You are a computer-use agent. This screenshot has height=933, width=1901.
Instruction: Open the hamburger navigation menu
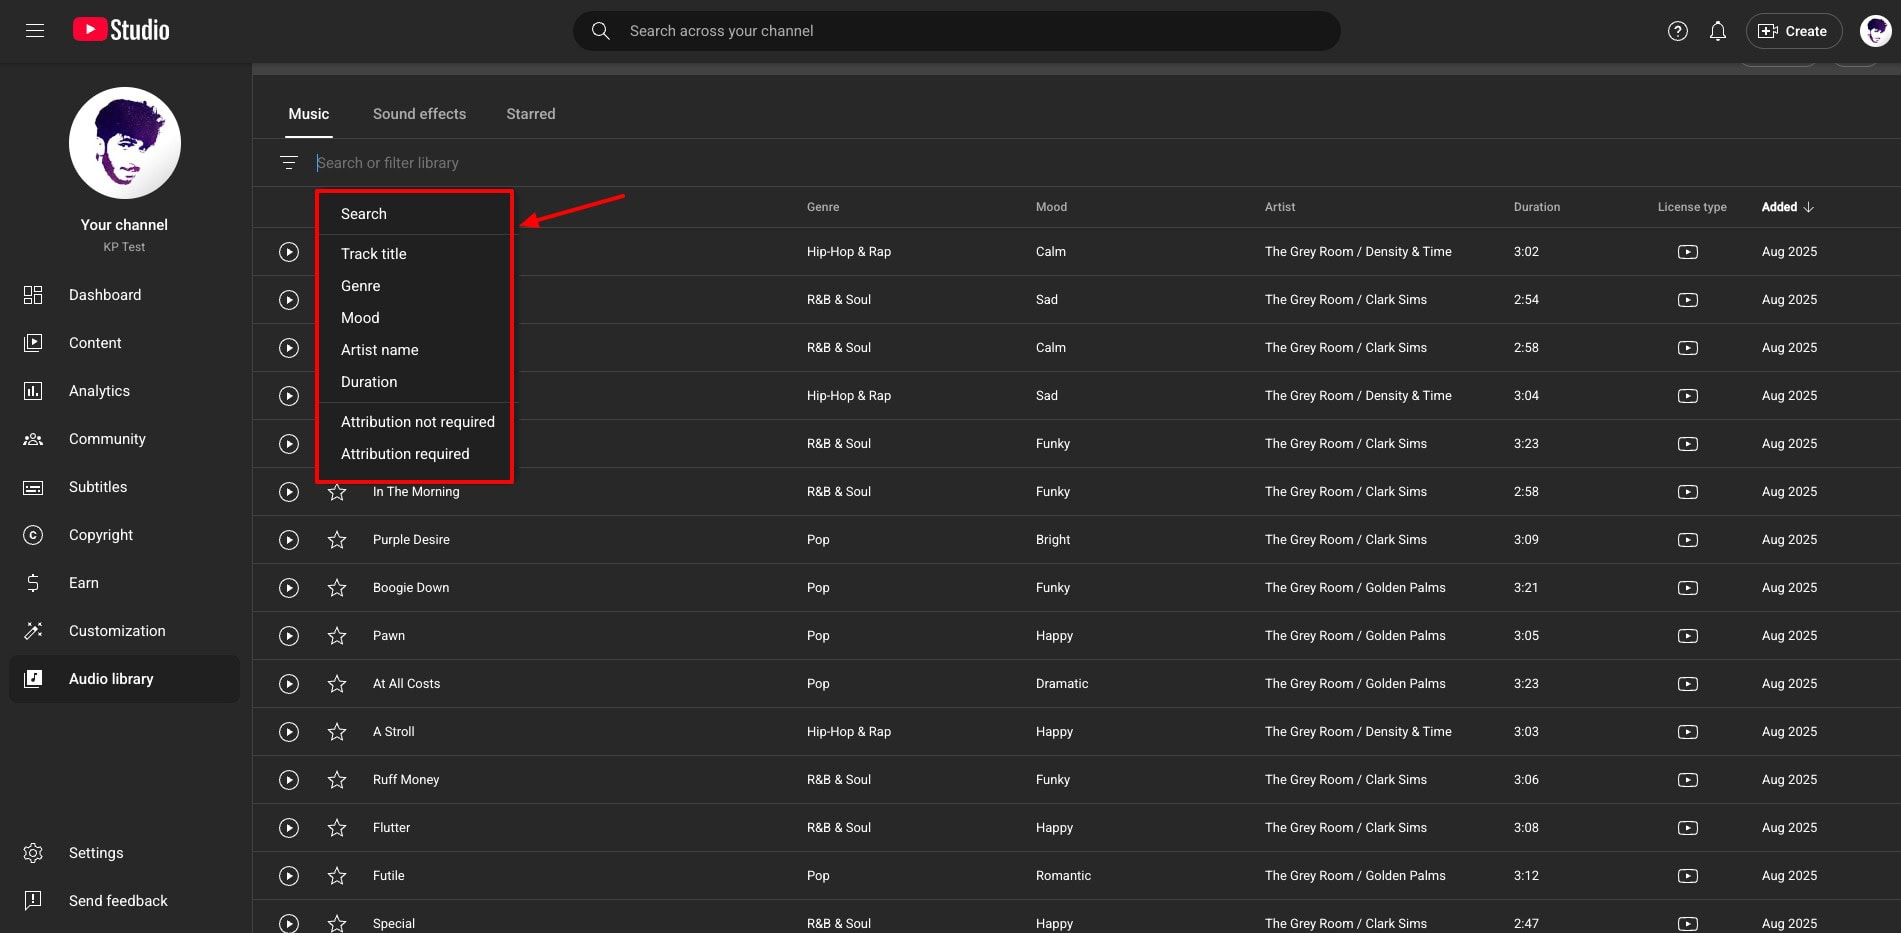coord(35,31)
